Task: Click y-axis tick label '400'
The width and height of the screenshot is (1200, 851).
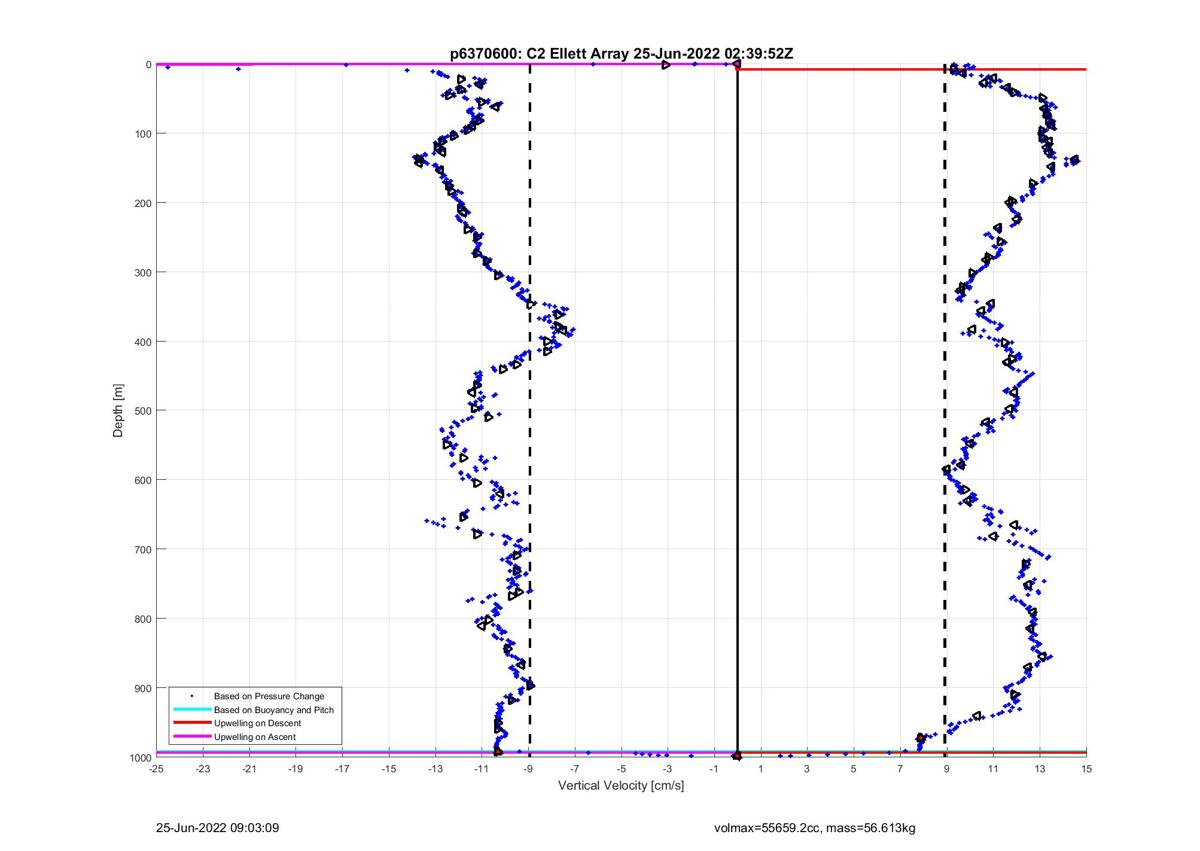Action: 143,342
